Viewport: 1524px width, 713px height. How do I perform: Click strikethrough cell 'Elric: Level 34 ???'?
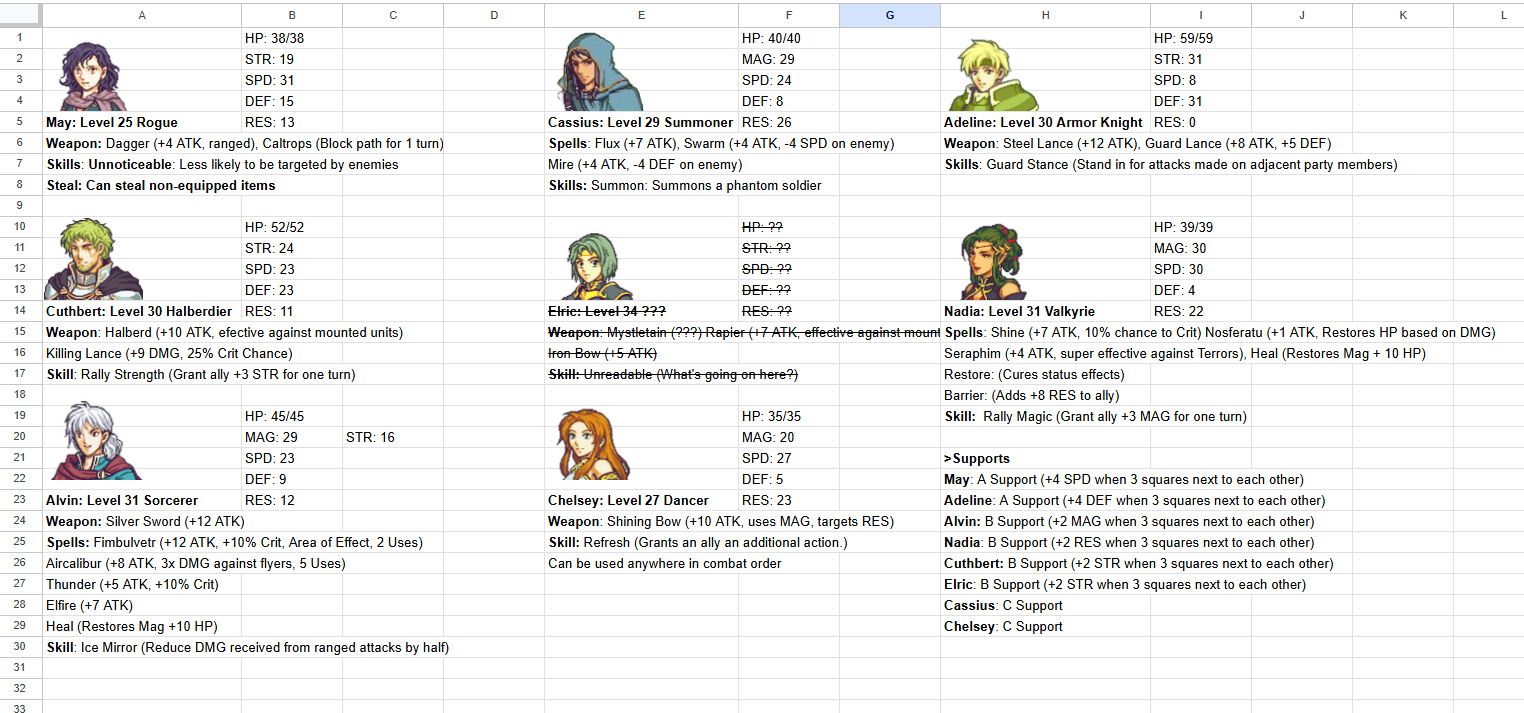coord(641,311)
